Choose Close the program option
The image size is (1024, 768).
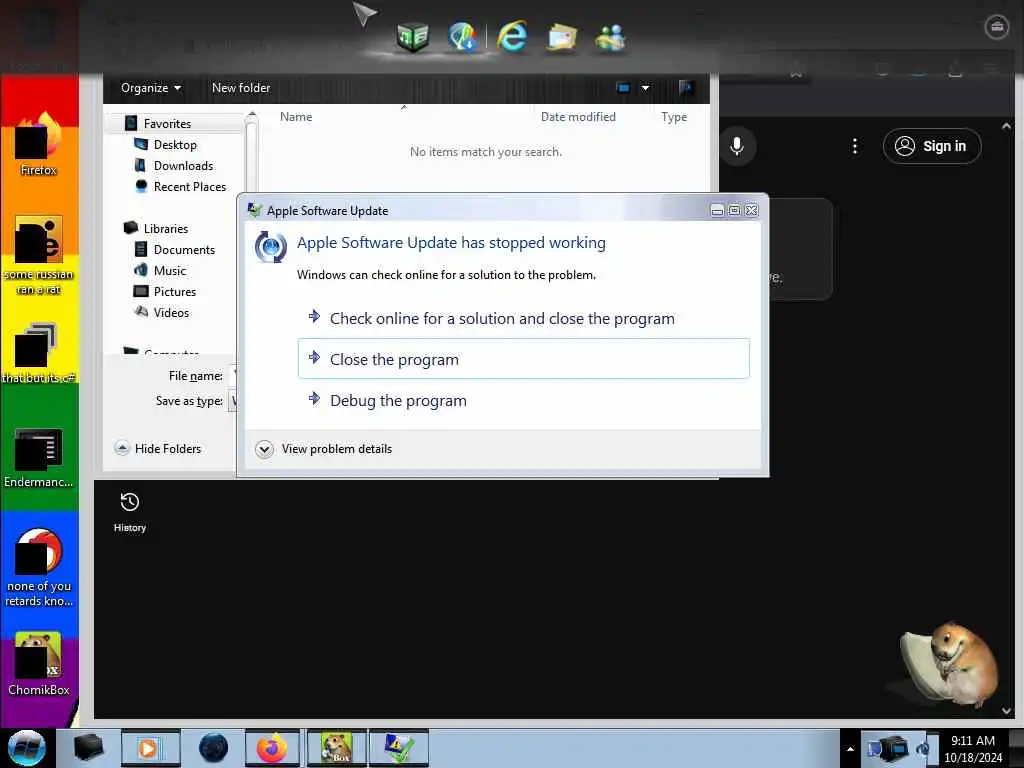523,359
